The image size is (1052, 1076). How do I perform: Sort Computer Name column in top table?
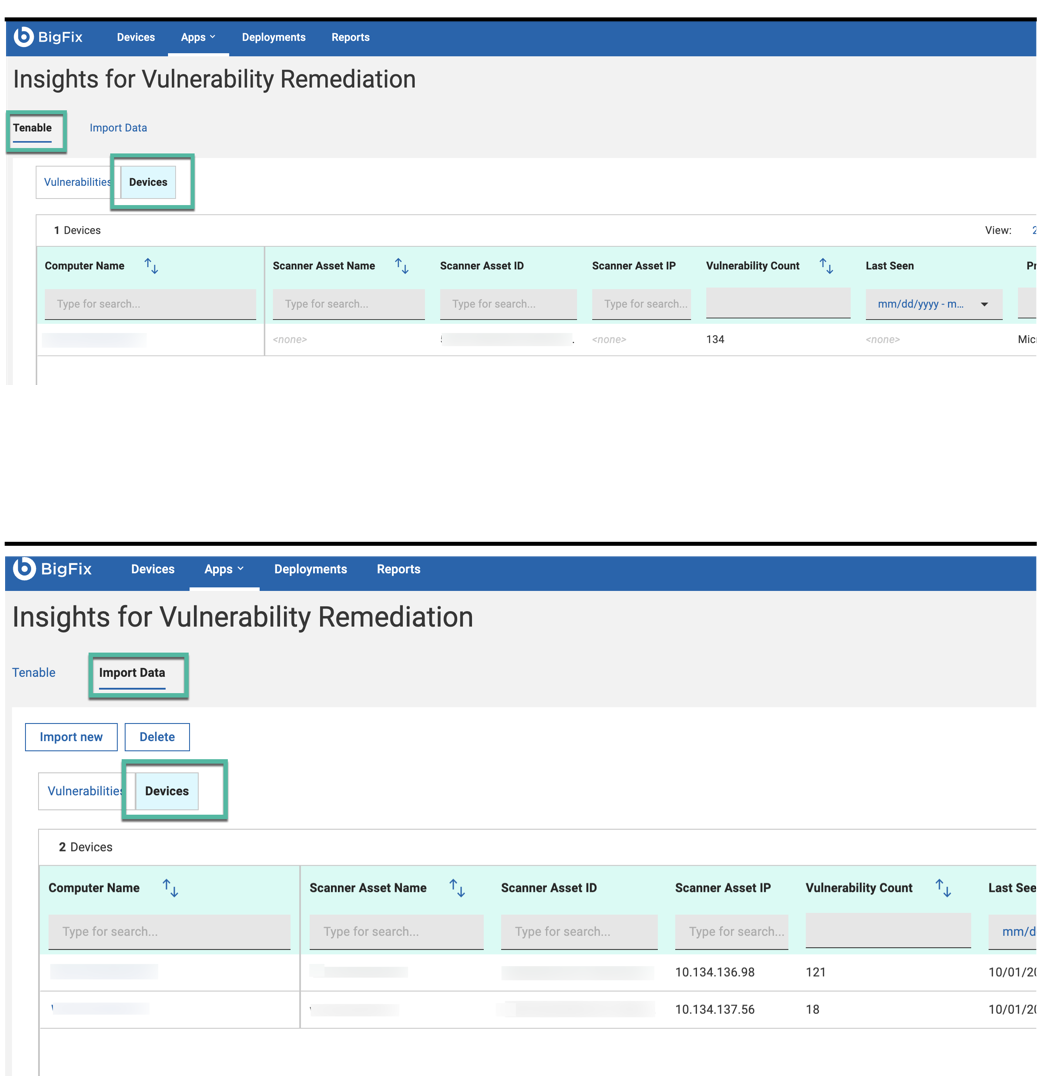pyautogui.click(x=152, y=266)
